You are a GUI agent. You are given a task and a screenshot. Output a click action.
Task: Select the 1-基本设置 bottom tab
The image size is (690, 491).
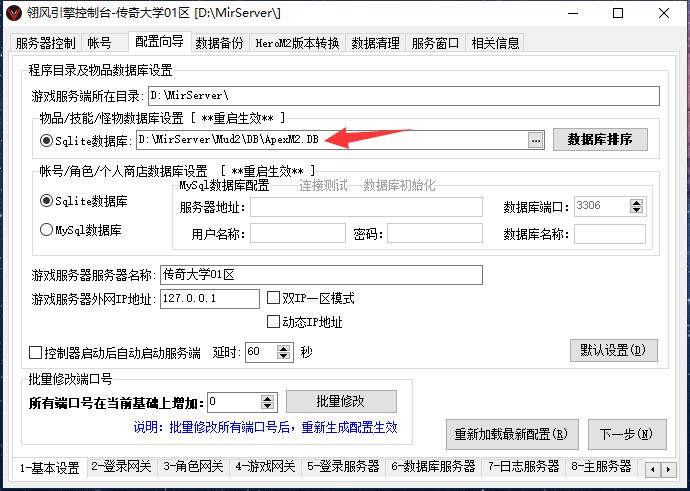(x=50, y=468)
